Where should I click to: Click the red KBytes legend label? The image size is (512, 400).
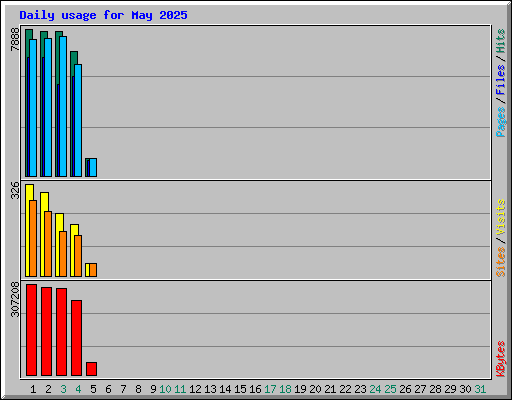tap(500, 359)
